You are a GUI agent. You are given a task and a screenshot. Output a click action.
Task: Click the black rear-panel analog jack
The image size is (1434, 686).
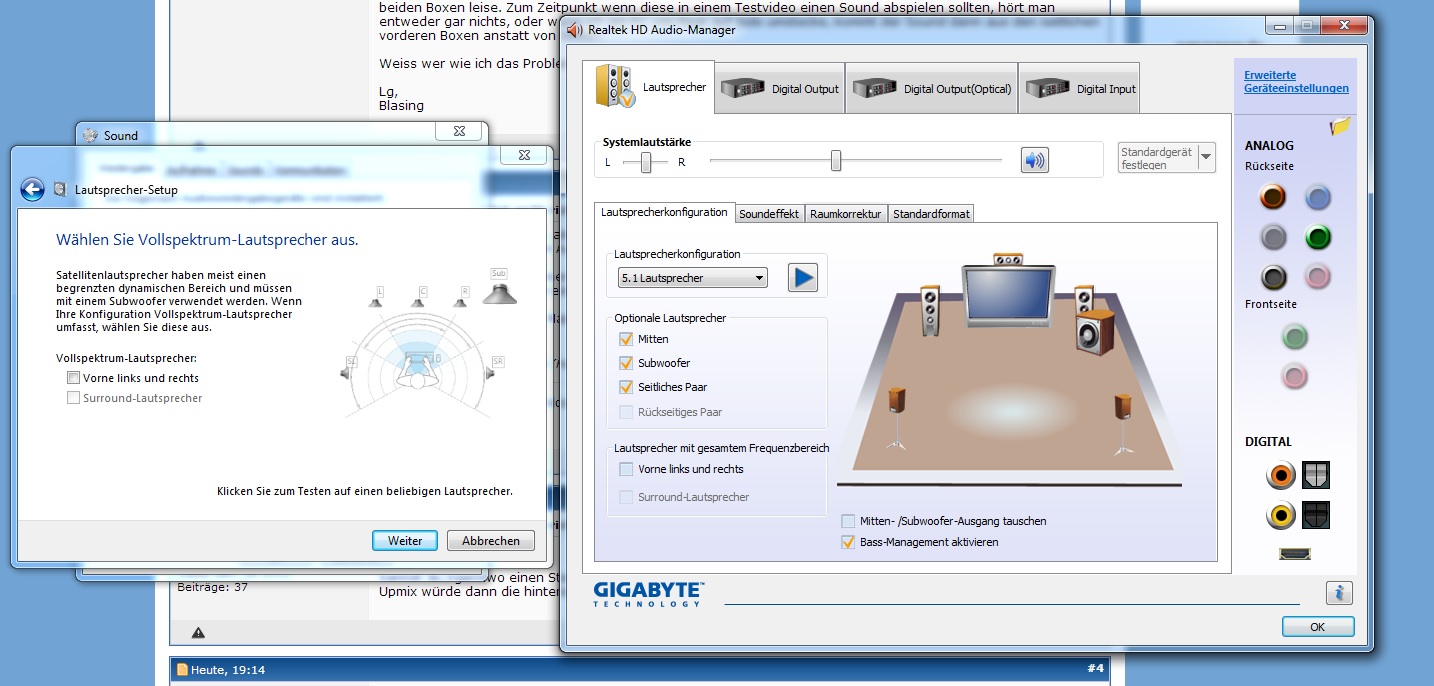[1273, 277]
